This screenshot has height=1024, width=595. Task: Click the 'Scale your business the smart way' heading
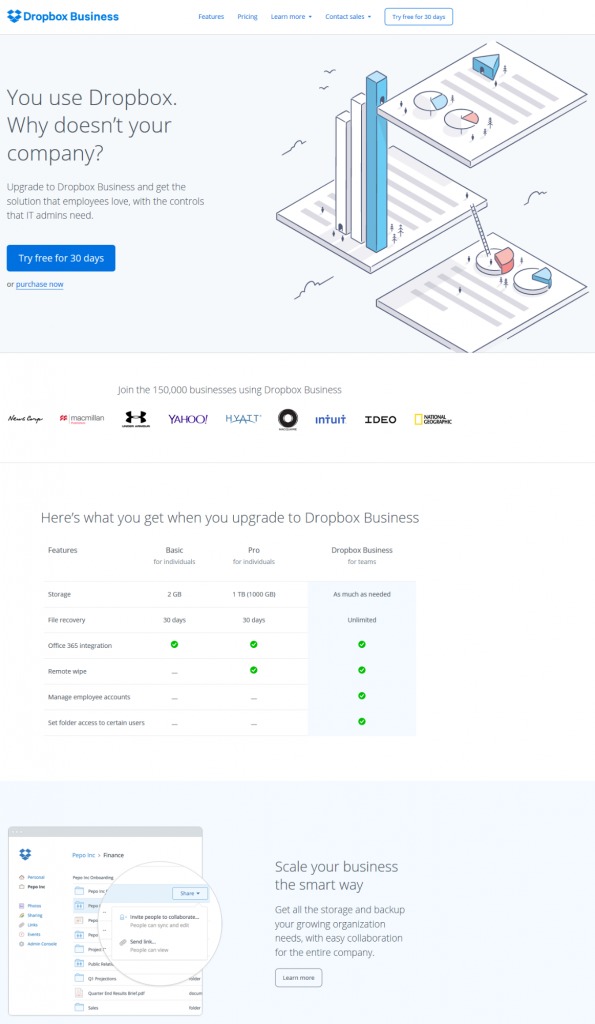[336, 876]
